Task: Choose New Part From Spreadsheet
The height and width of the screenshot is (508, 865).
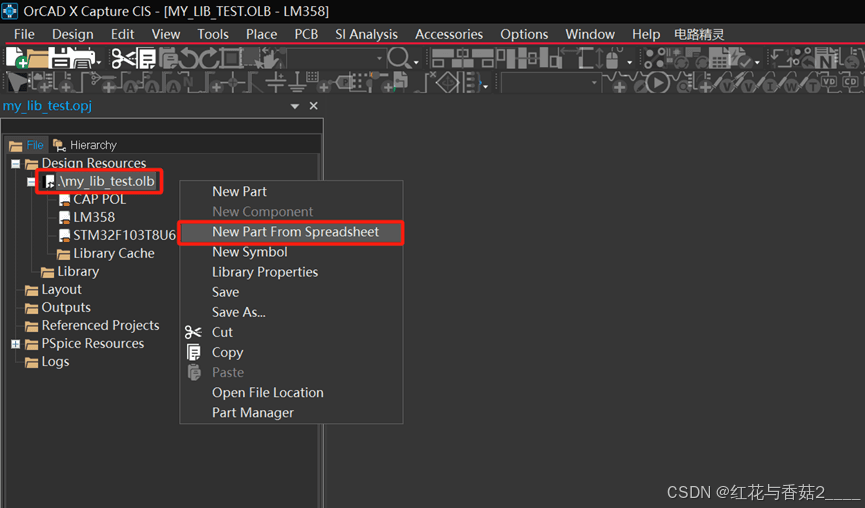Action: tap(291, 232)
